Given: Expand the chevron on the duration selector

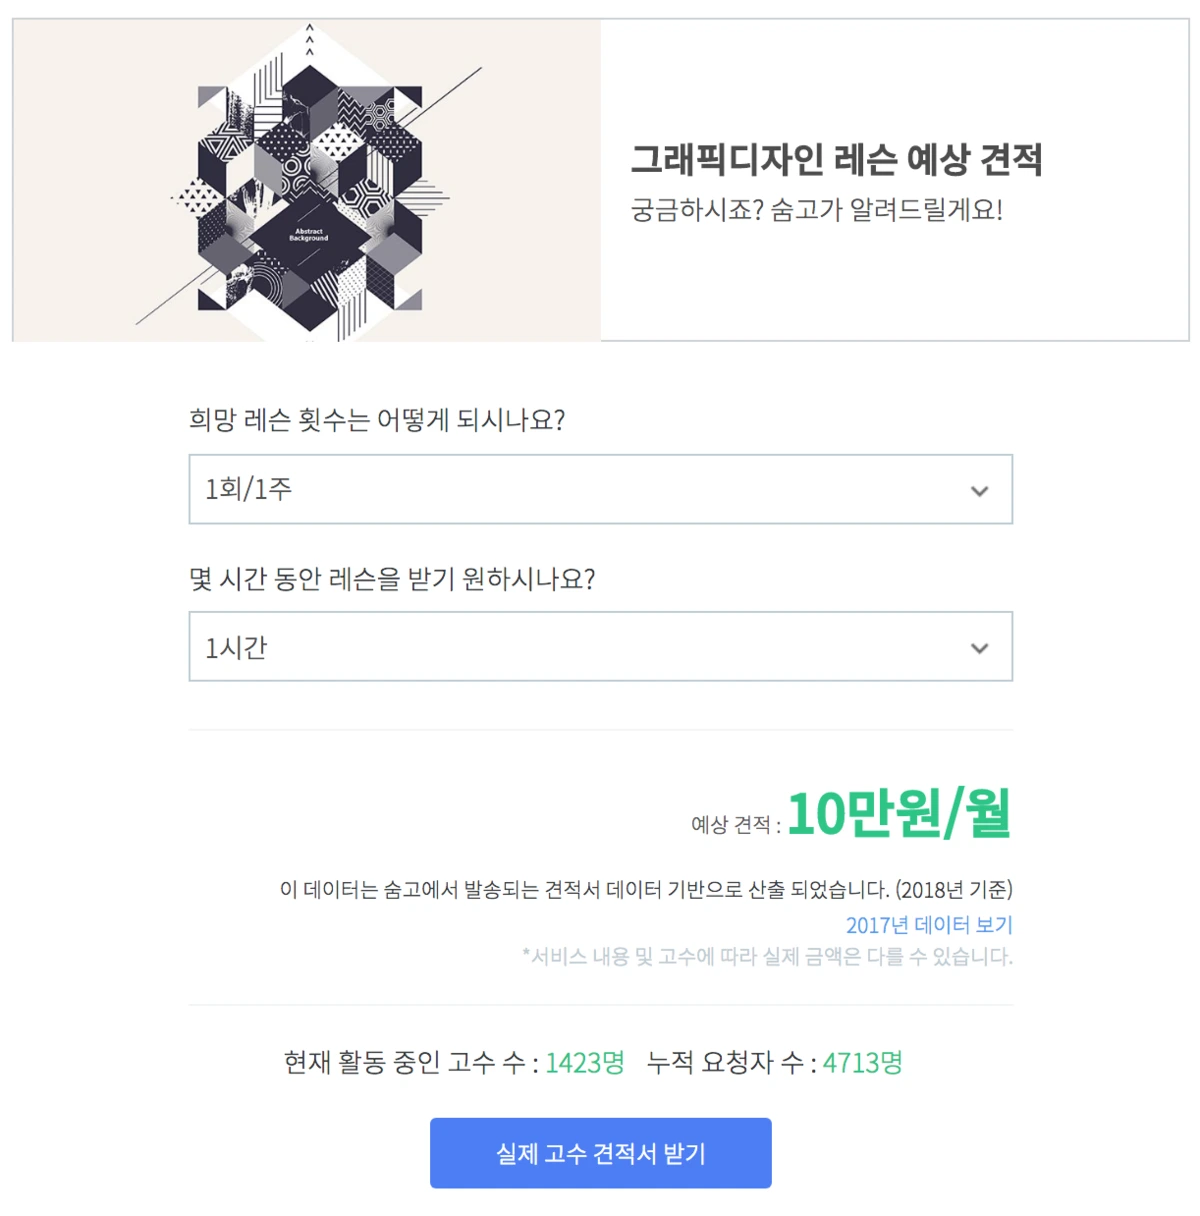Looking at the screenshot, I should pyautogui.click(x=978, y=646).
